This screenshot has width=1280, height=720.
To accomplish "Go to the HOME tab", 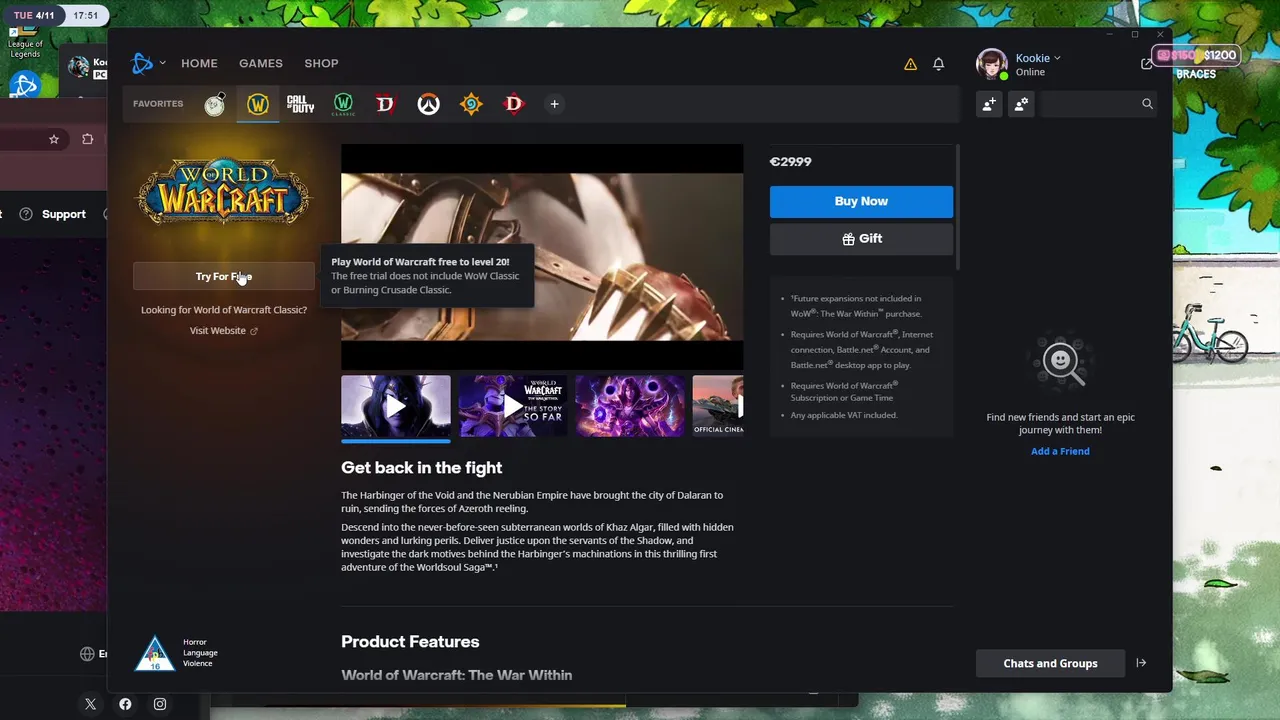I will point(199,63).
